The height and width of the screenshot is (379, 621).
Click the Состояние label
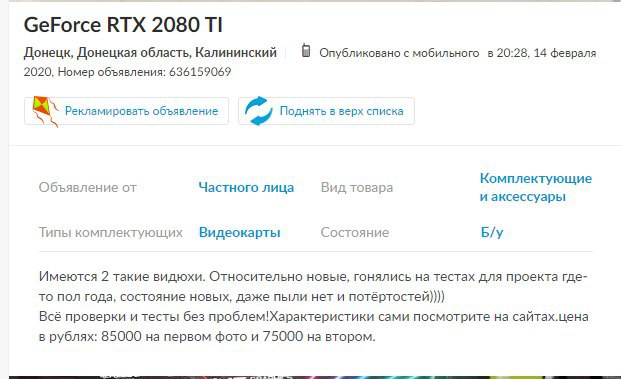pos(355,232)
